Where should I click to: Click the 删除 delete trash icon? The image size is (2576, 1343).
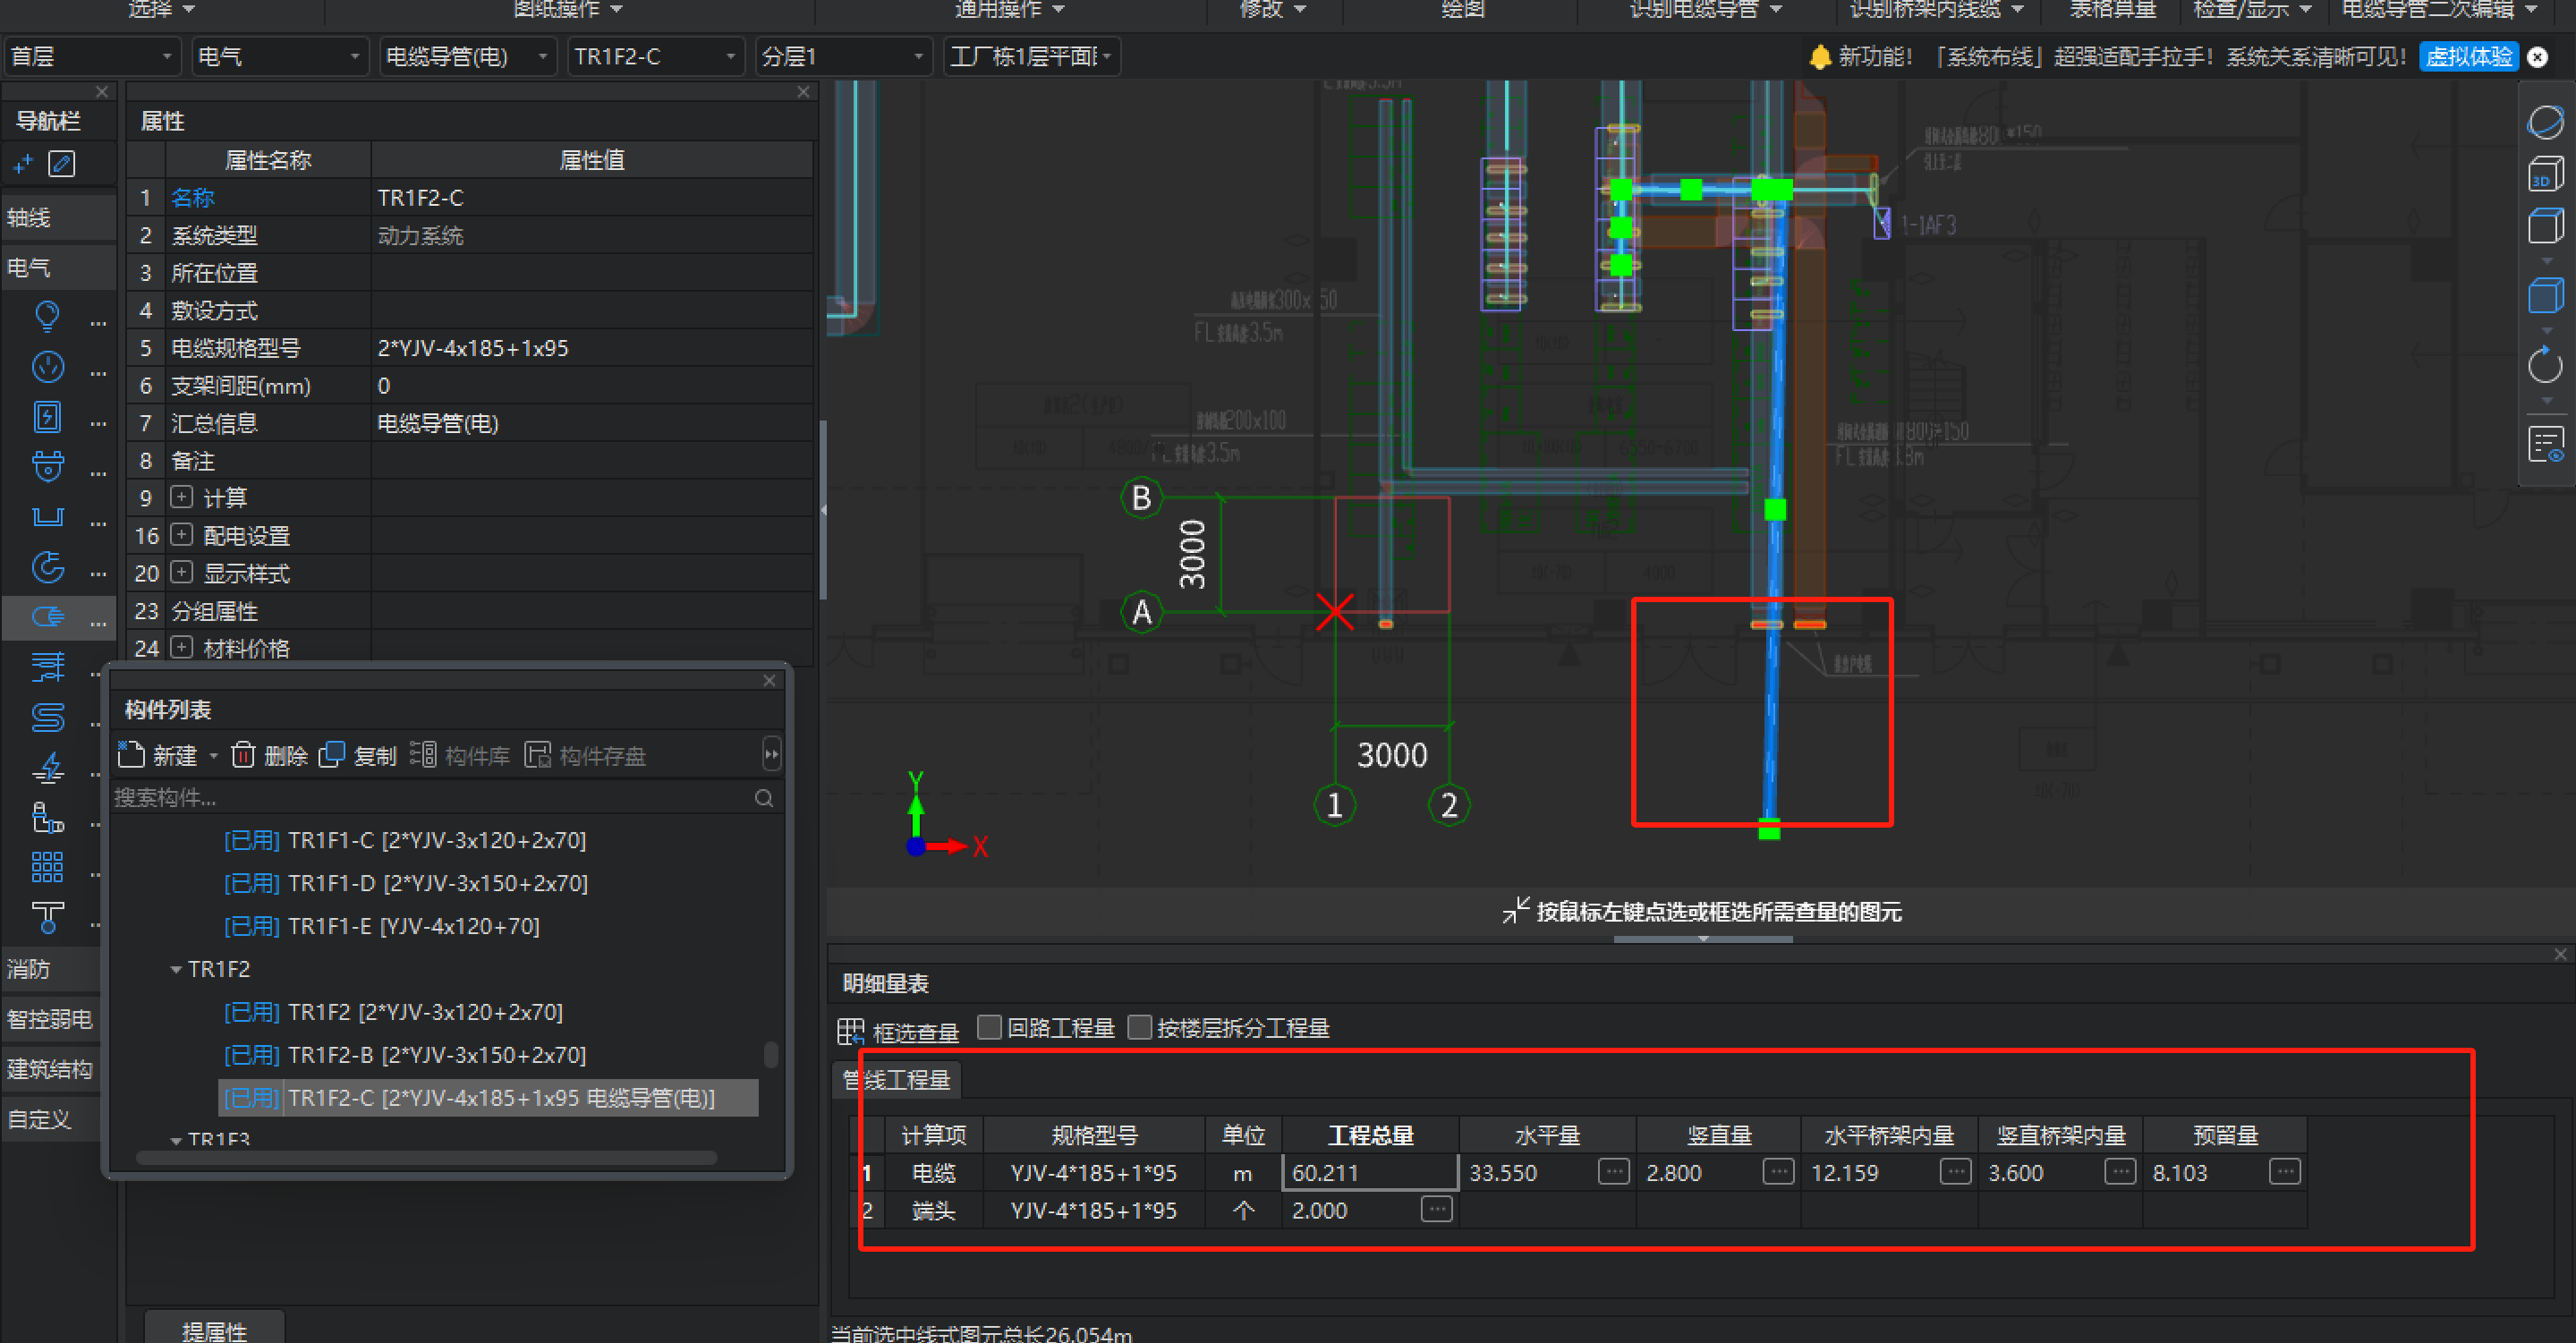click(243, 755)
